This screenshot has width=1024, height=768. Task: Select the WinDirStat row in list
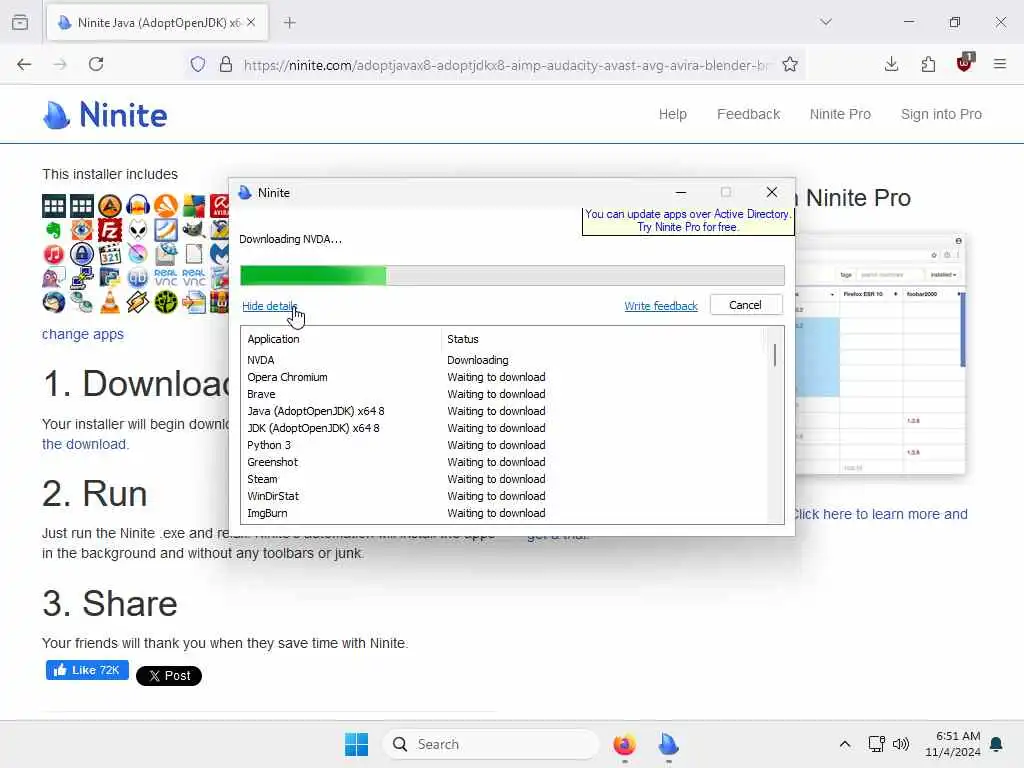(504, 496)
